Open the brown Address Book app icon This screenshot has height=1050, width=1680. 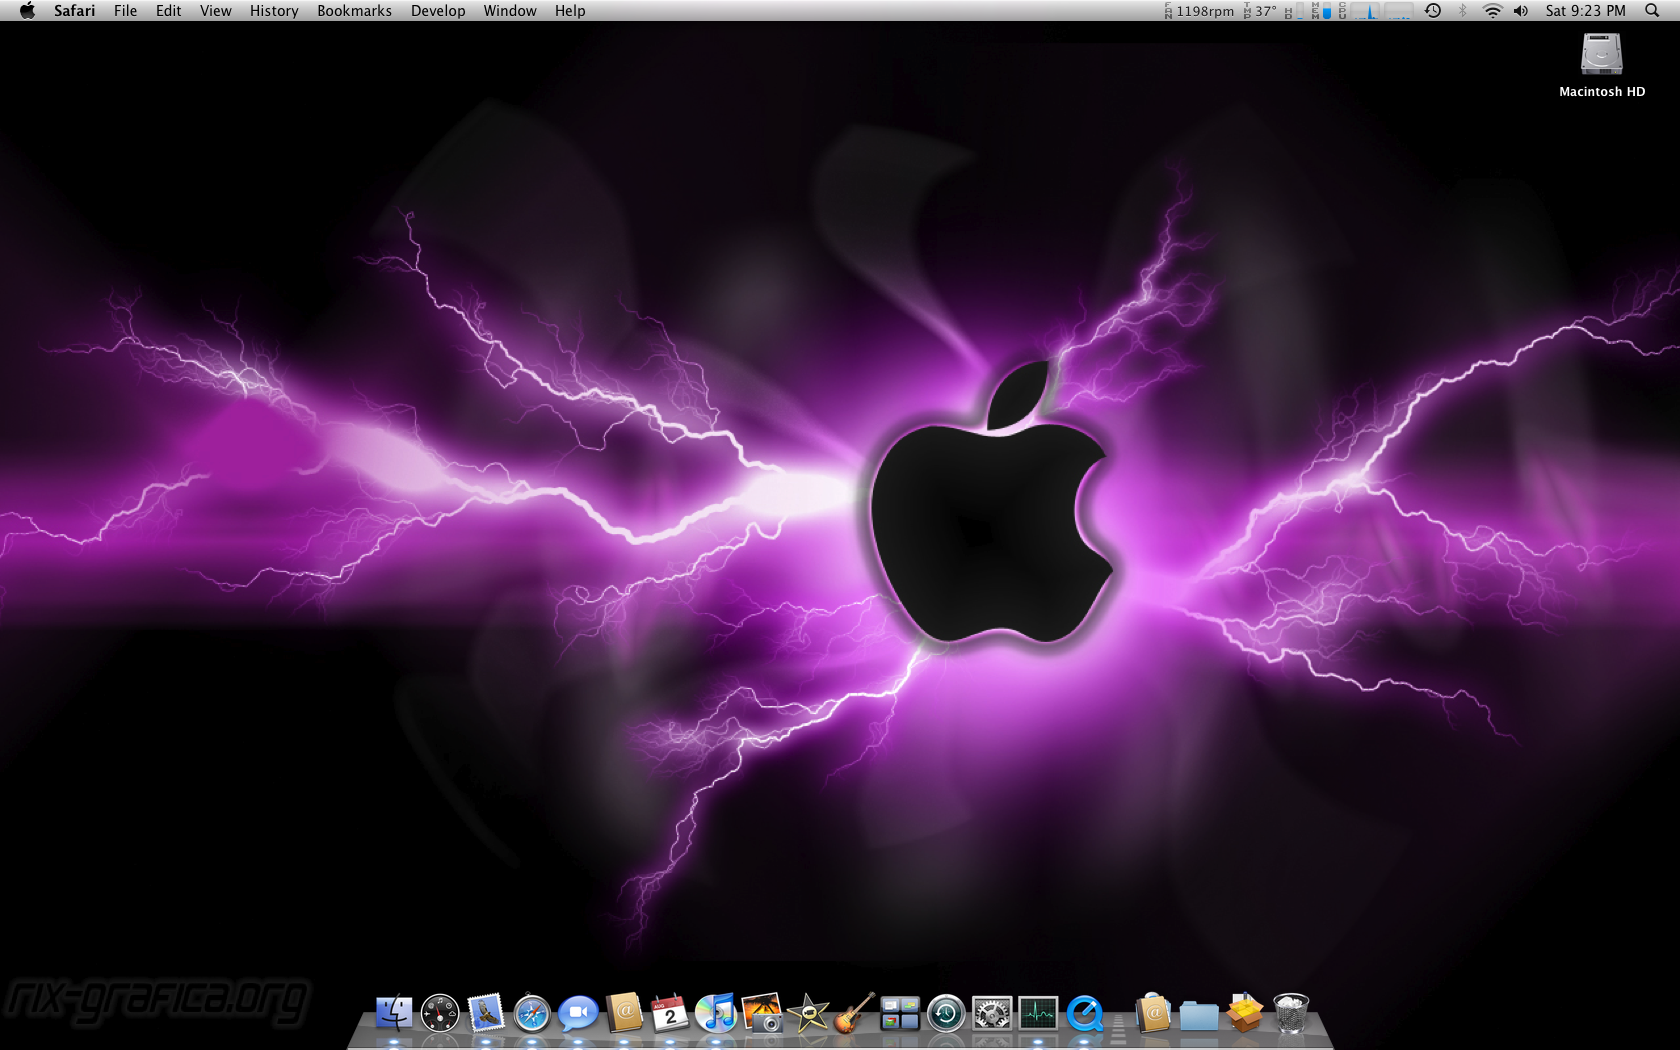[624, 1013]
